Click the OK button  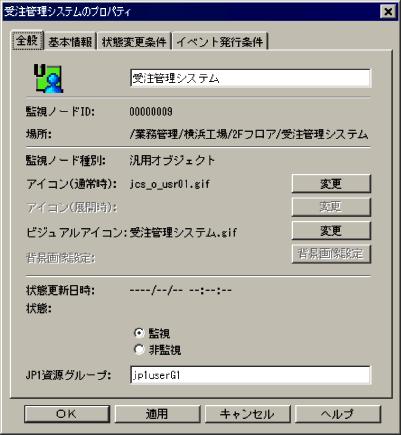coord(67,414)
